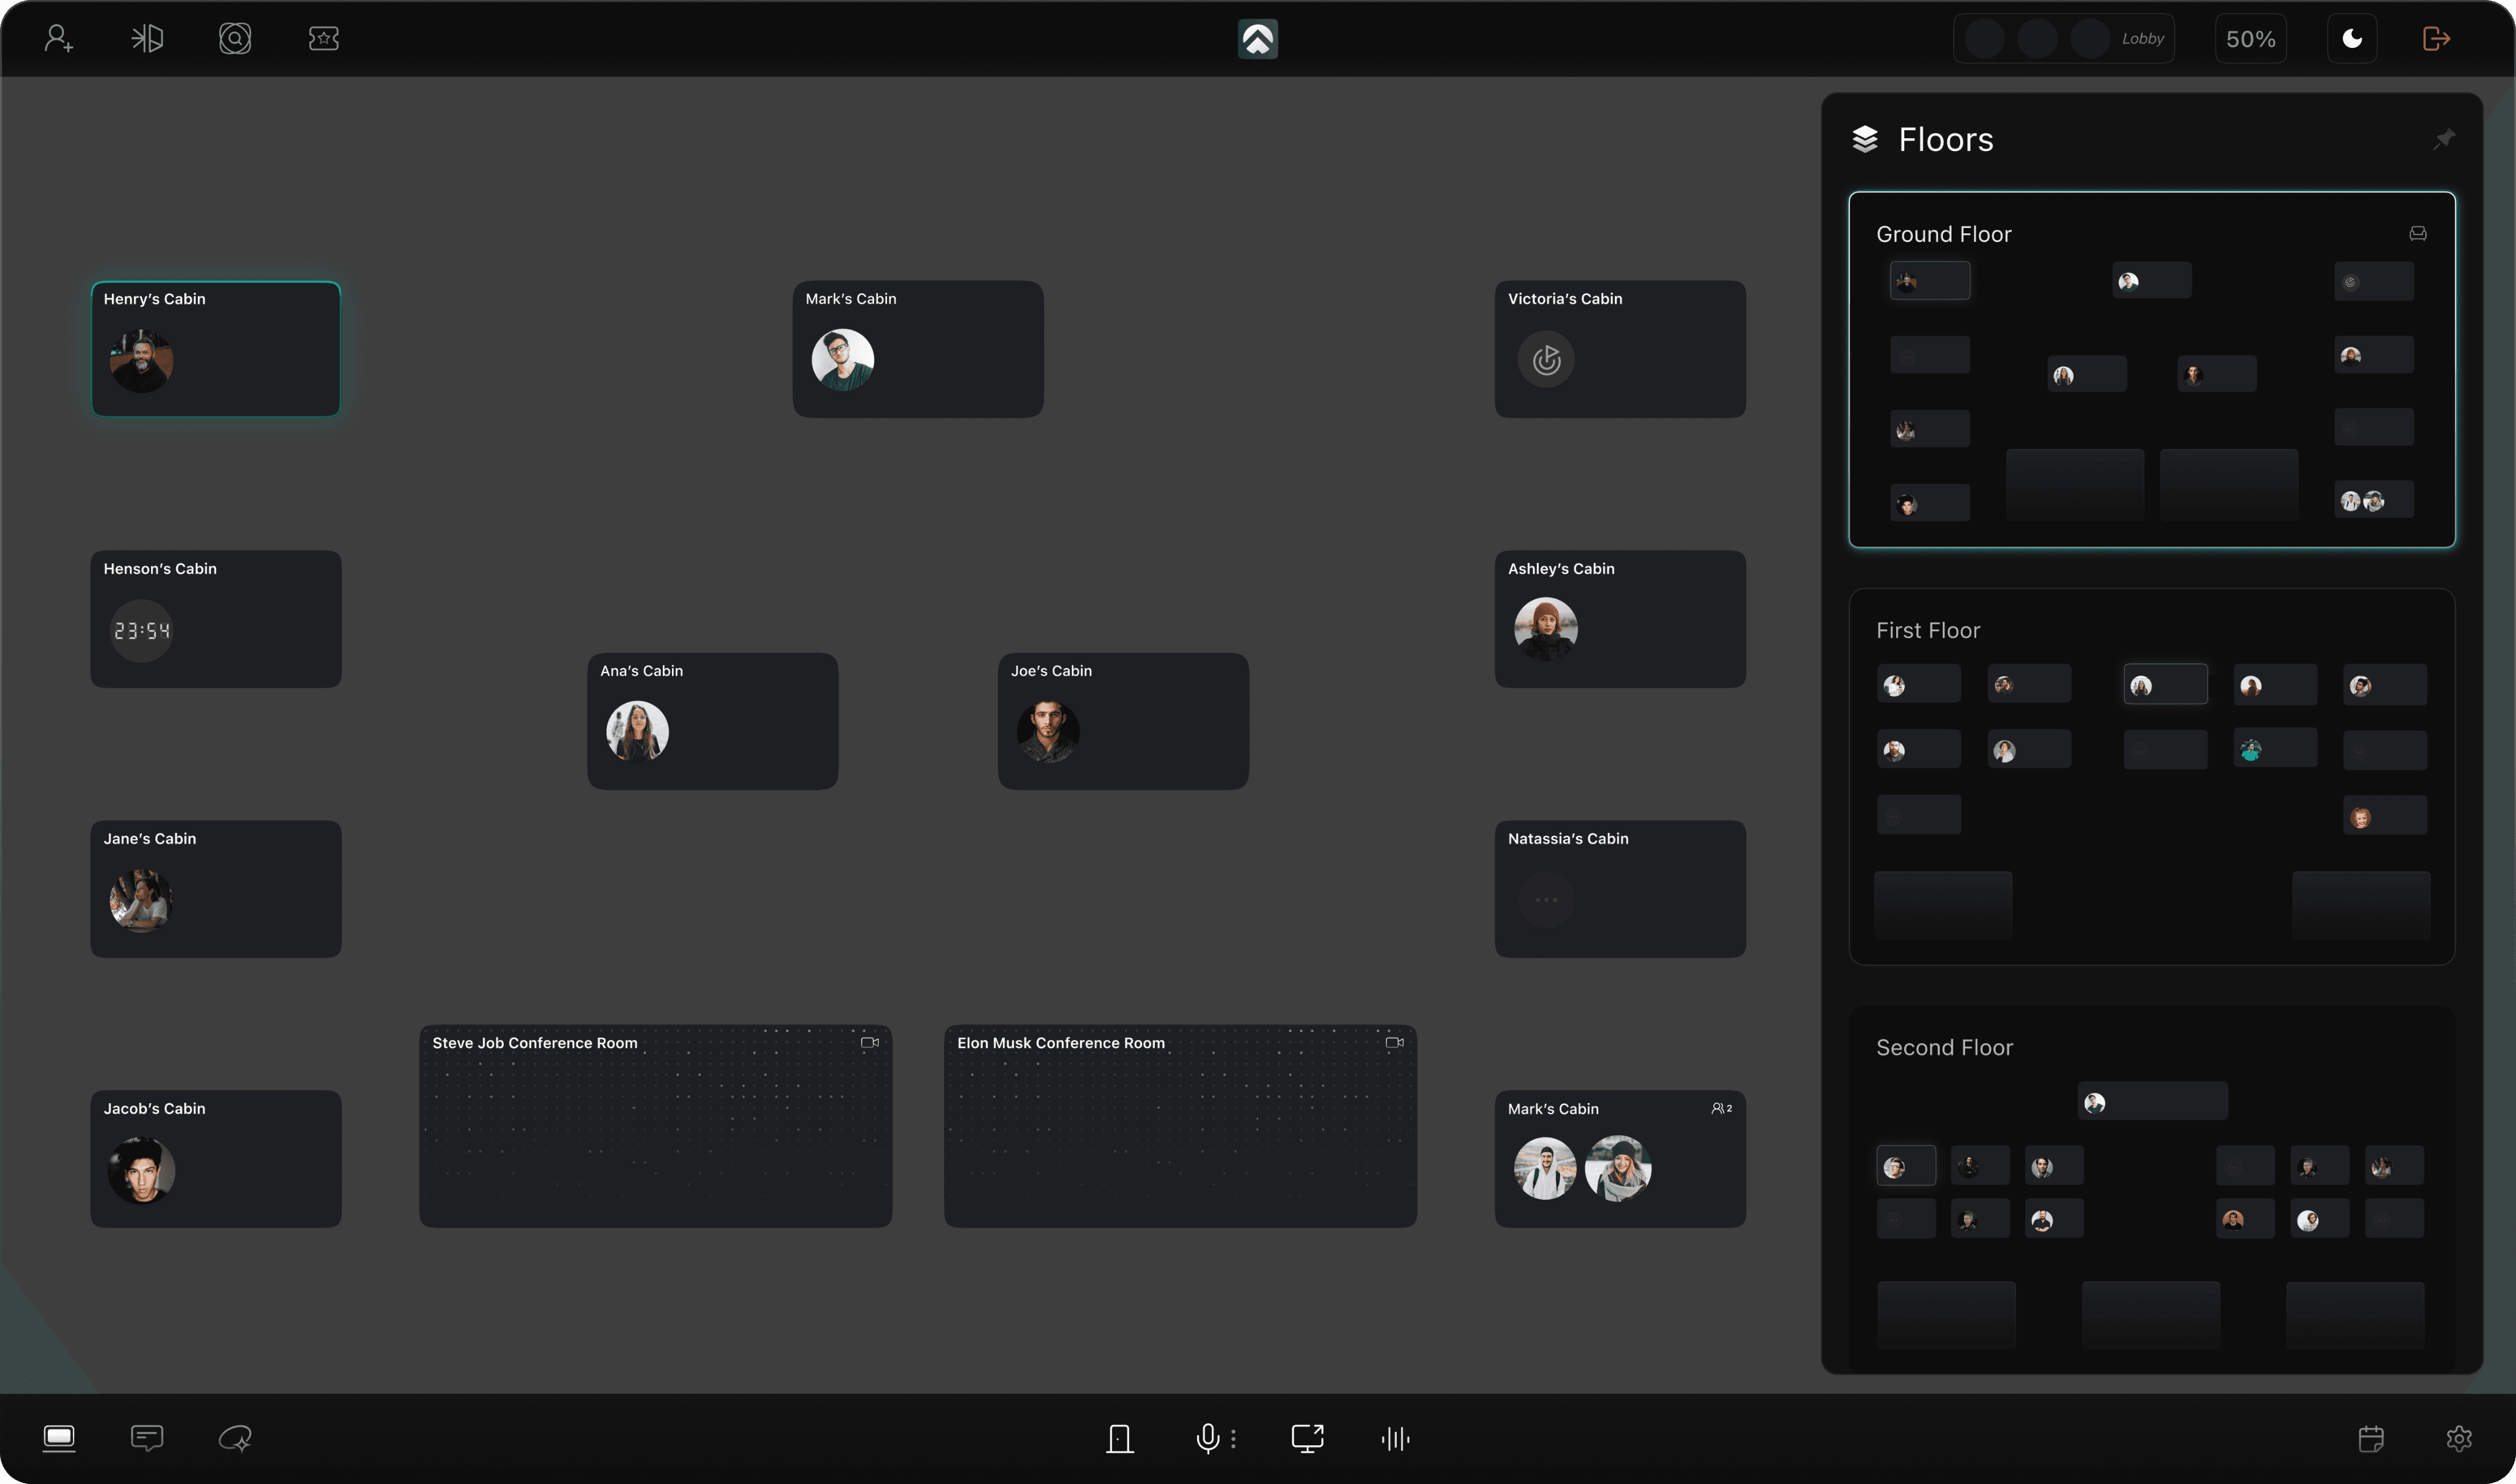Click the logout exit button
2516x1484 pixels.
tap(2436, 39)
